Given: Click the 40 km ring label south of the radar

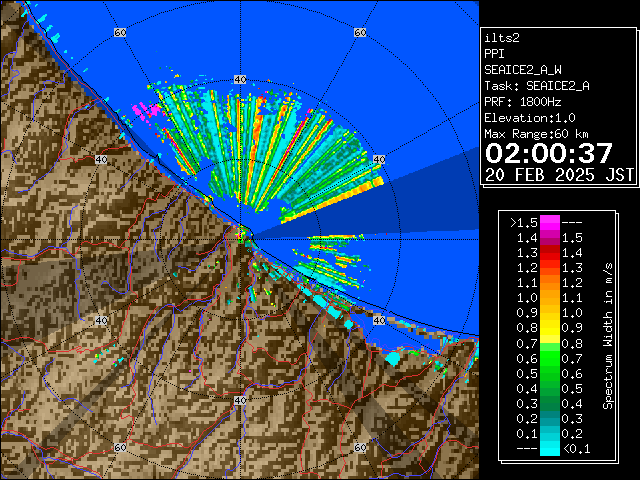Looking at the screenshot, I should pyautogui.click(x=240, y=400).
